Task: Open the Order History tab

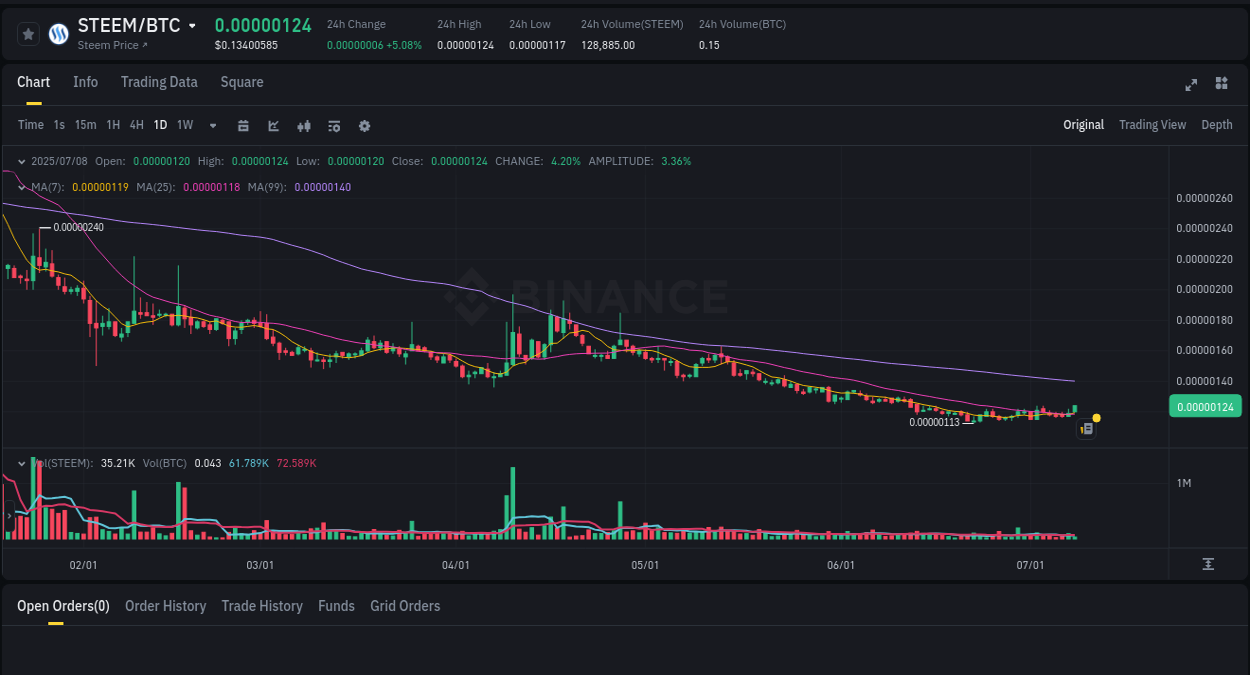Action: 165,606
